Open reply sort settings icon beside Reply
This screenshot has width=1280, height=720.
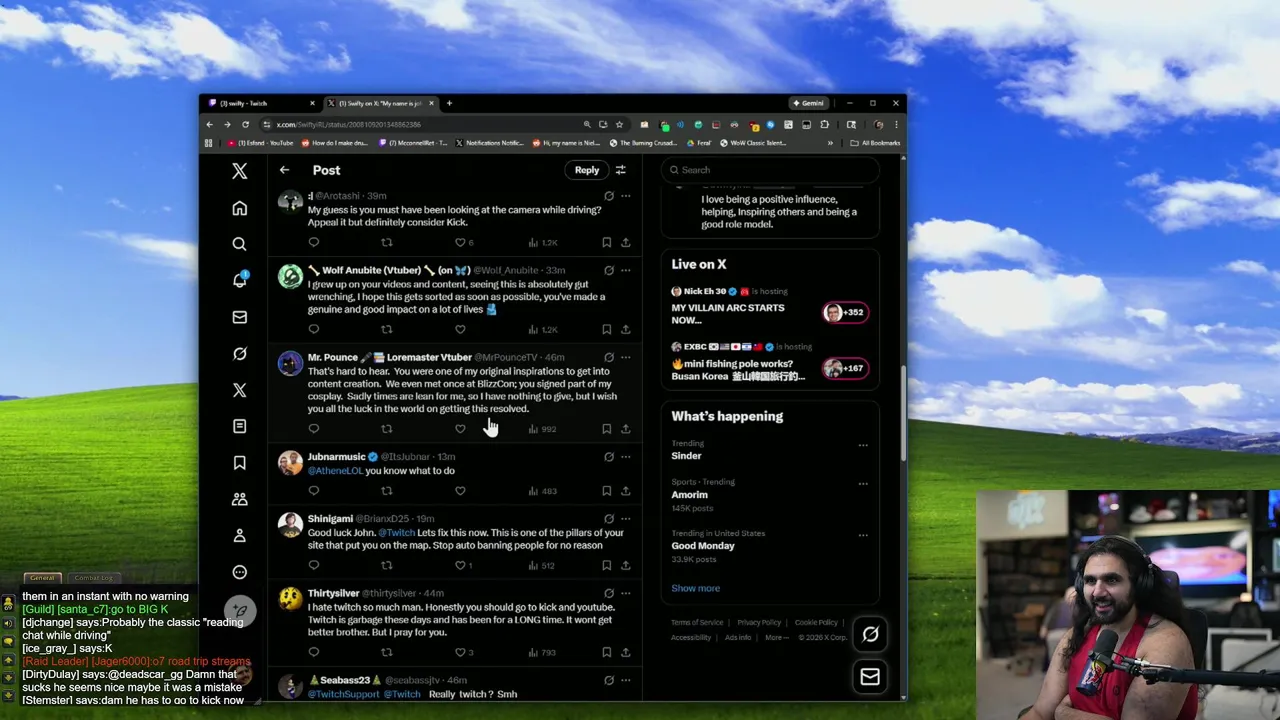click(x=621, y=170)
